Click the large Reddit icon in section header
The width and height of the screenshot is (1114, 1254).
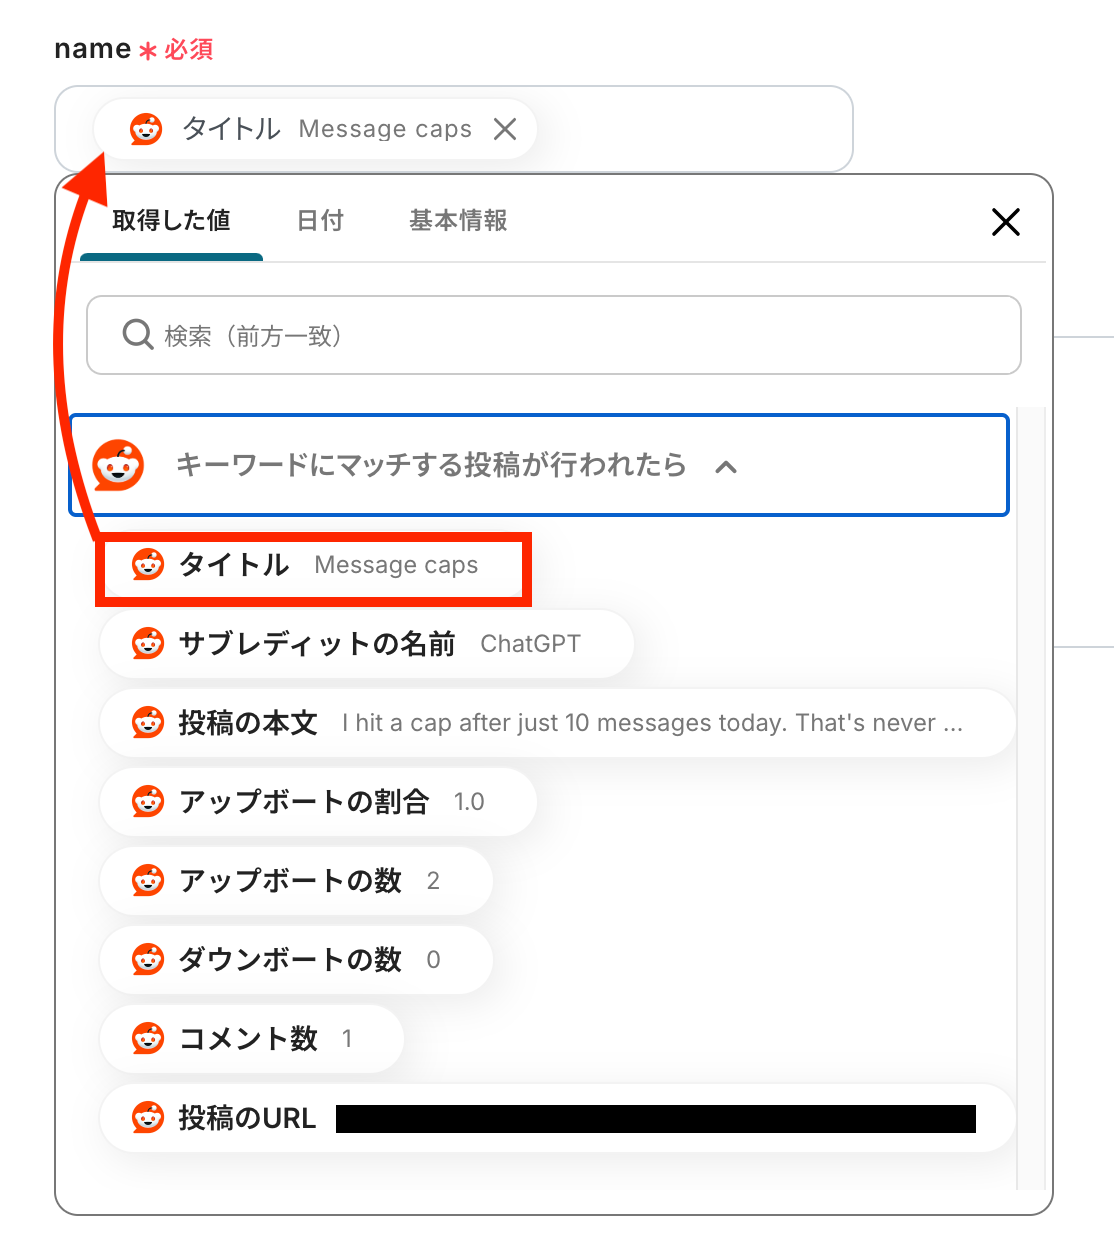tap(118, 465)
